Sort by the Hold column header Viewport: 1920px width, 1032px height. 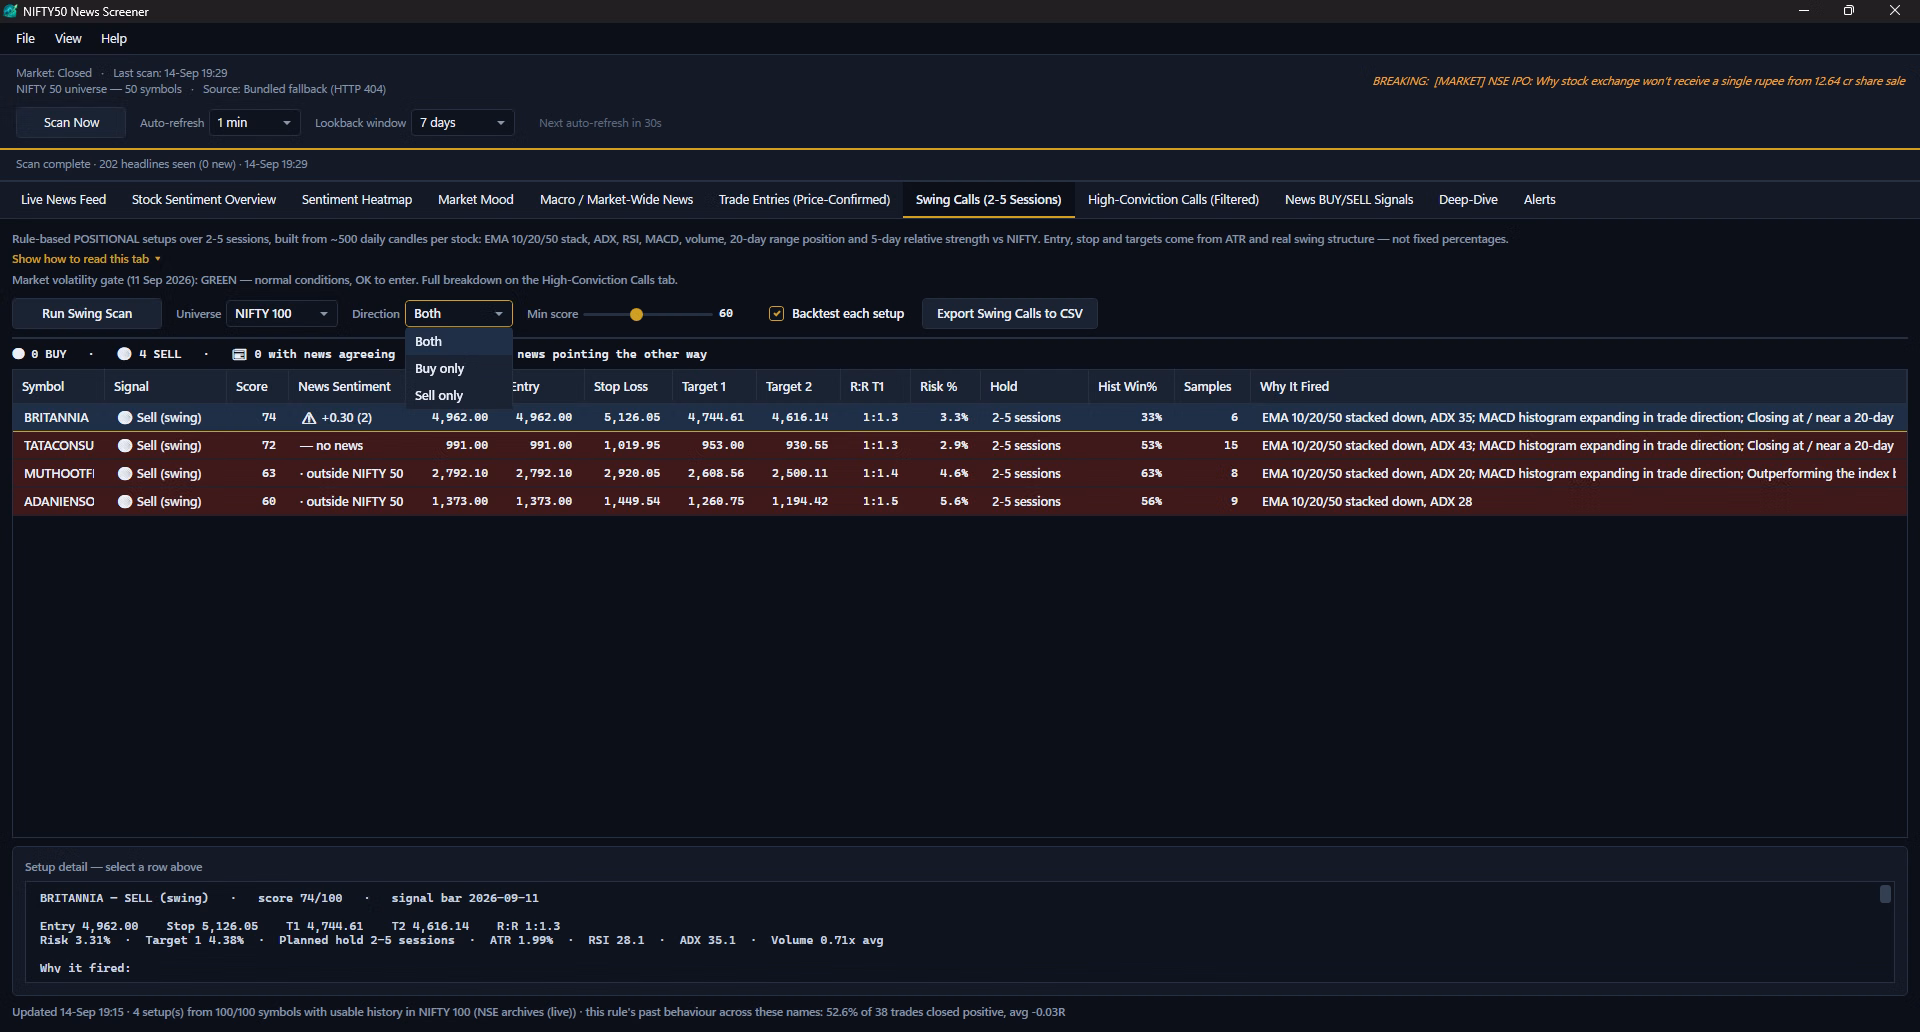[1034, 387]
